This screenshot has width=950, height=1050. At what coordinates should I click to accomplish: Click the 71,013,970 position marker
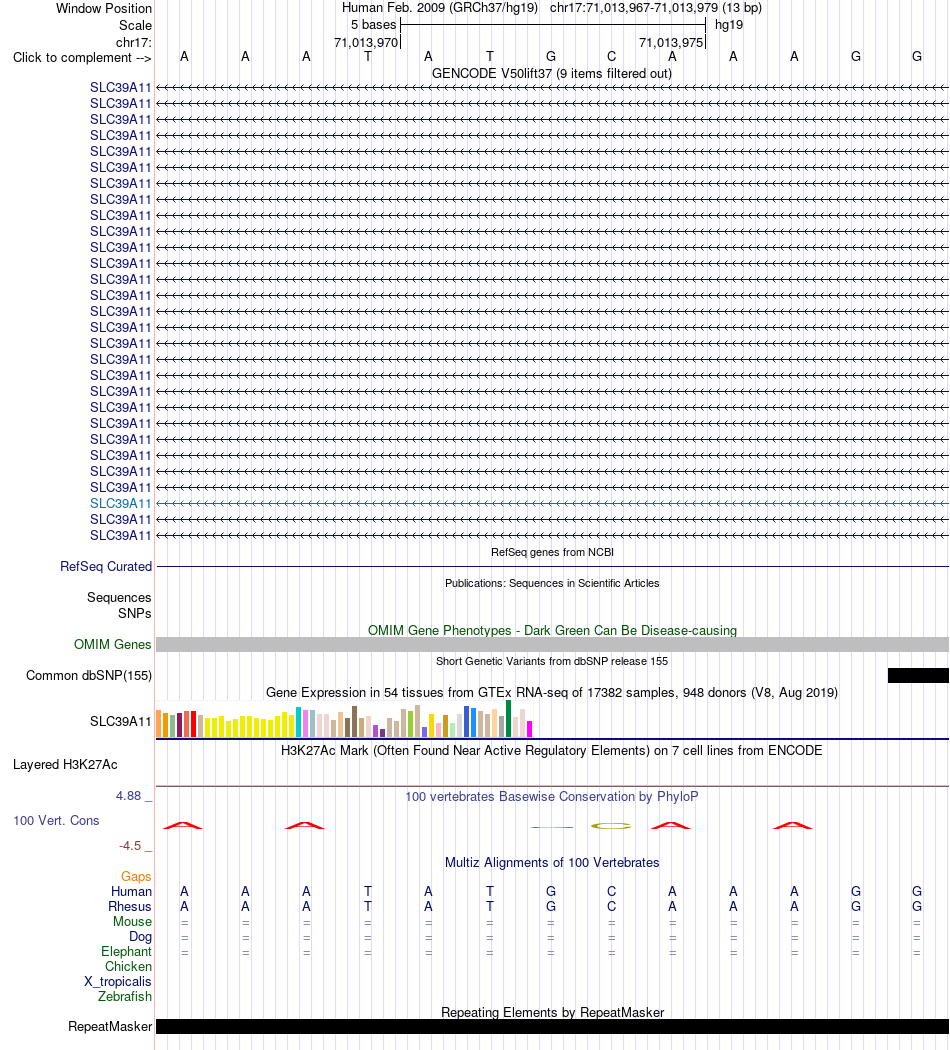(x=366, y=42)
